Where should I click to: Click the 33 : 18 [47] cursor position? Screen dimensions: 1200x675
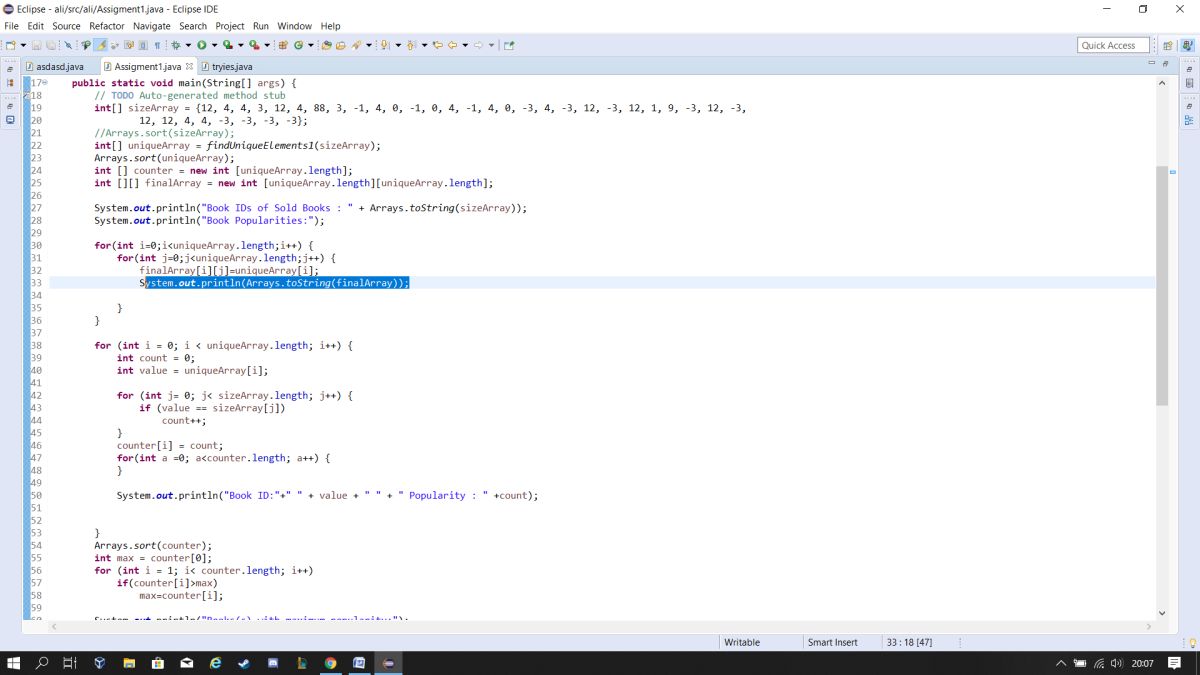[910, 642]
